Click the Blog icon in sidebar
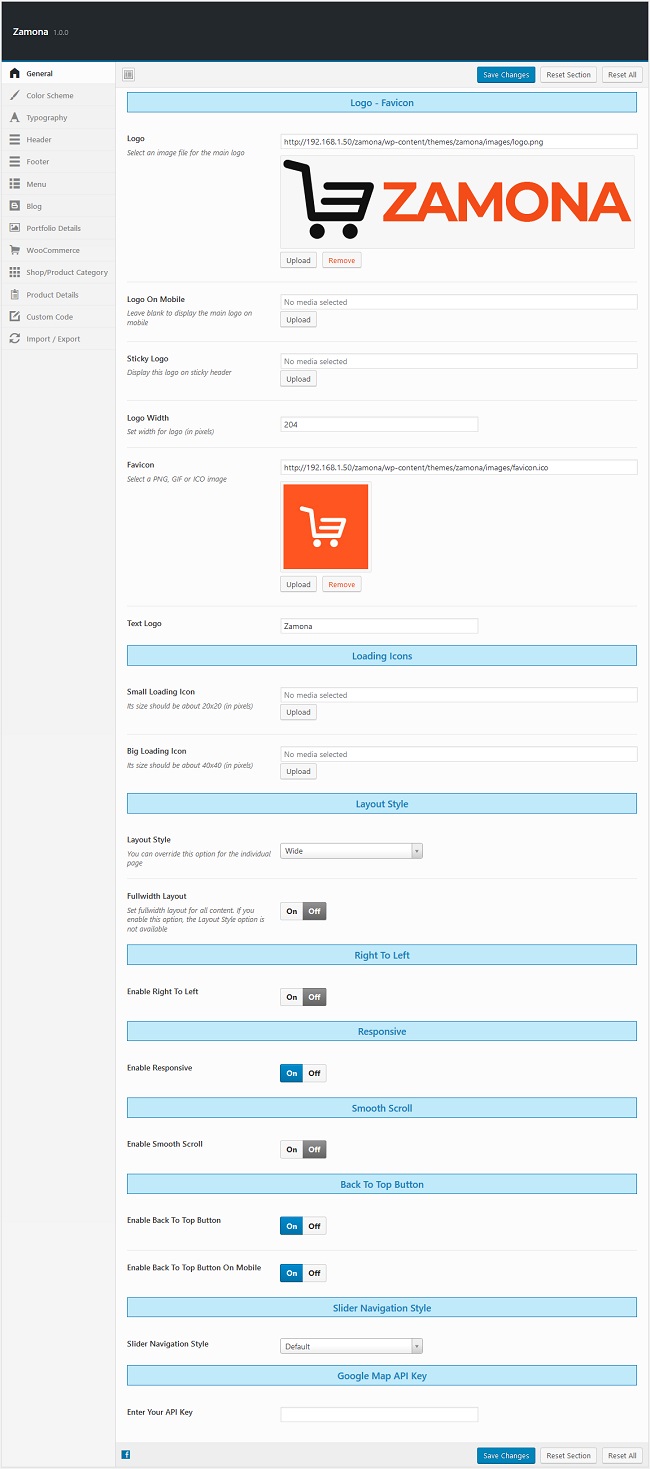This screenshot has height=1469, width=650. tap(14, 206)
